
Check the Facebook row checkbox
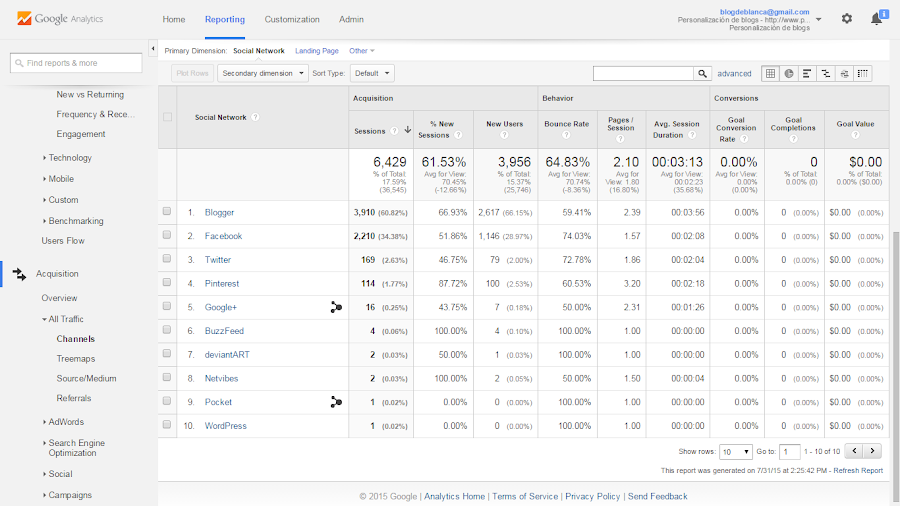tap(167, 235)
